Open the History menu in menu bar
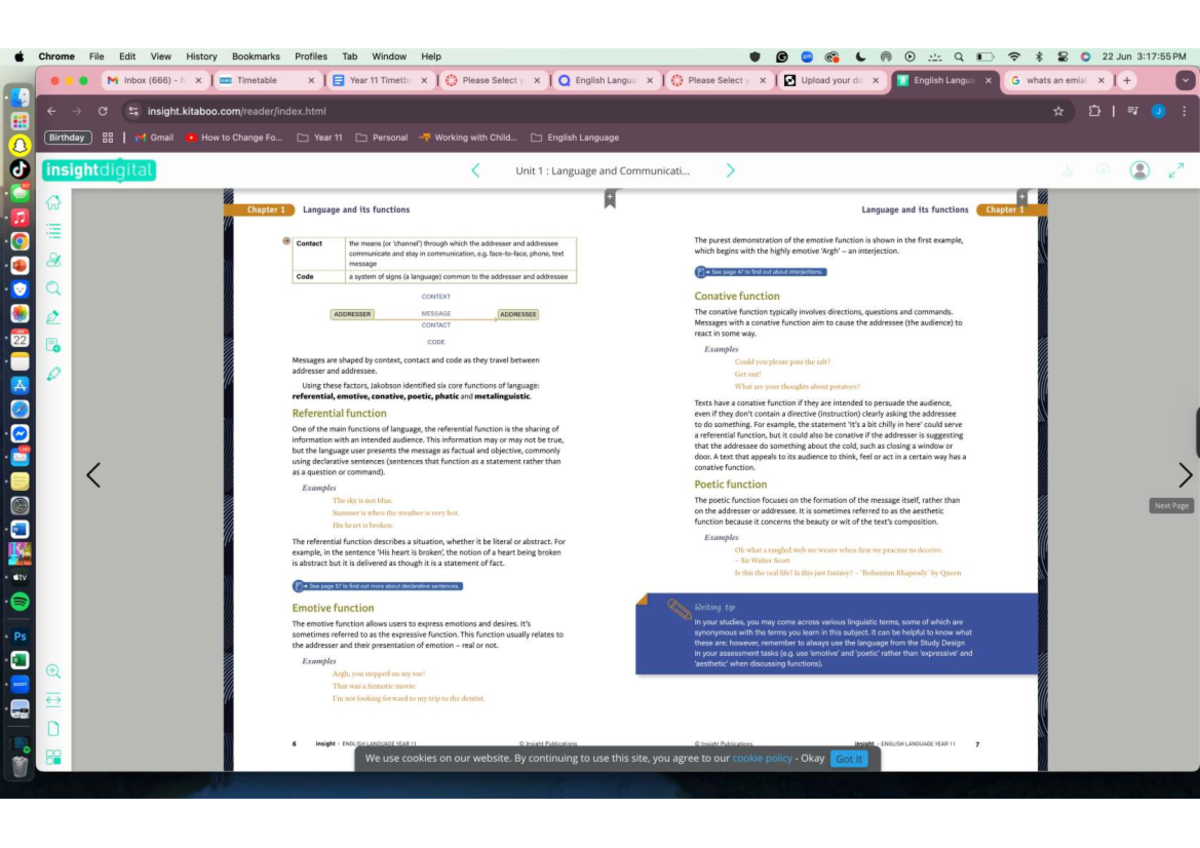This screenshot has width=1200, height=848. point(201,56)
